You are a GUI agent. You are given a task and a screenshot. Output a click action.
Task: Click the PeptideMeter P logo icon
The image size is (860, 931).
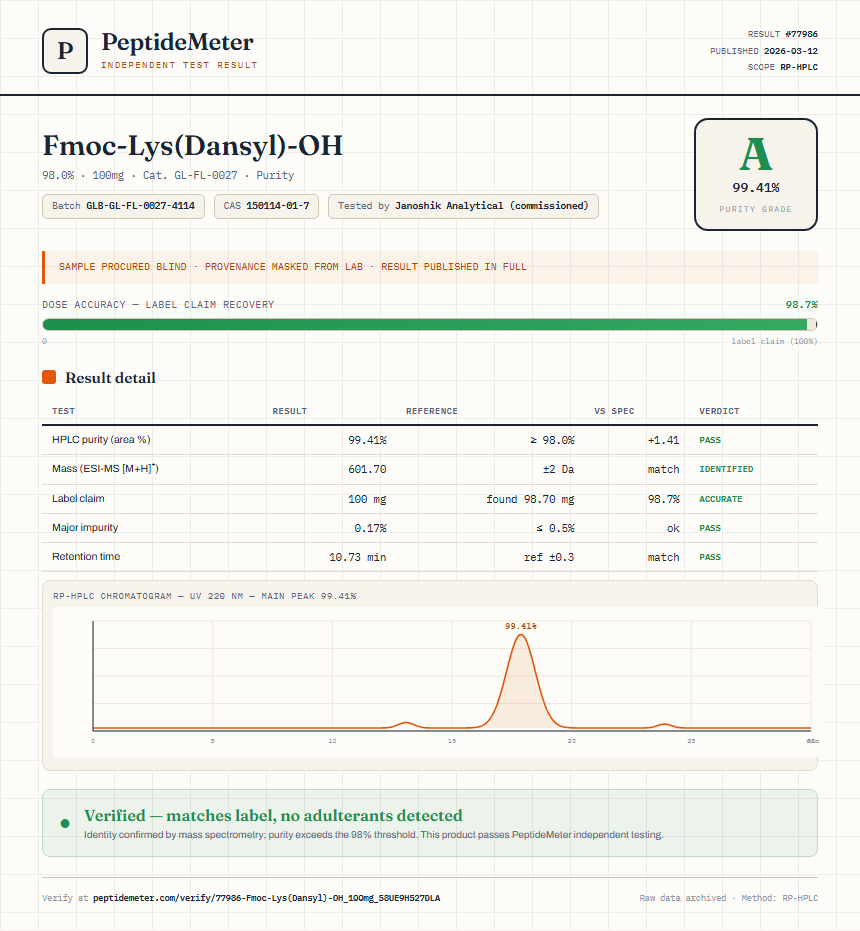click(x=65, y=51)
